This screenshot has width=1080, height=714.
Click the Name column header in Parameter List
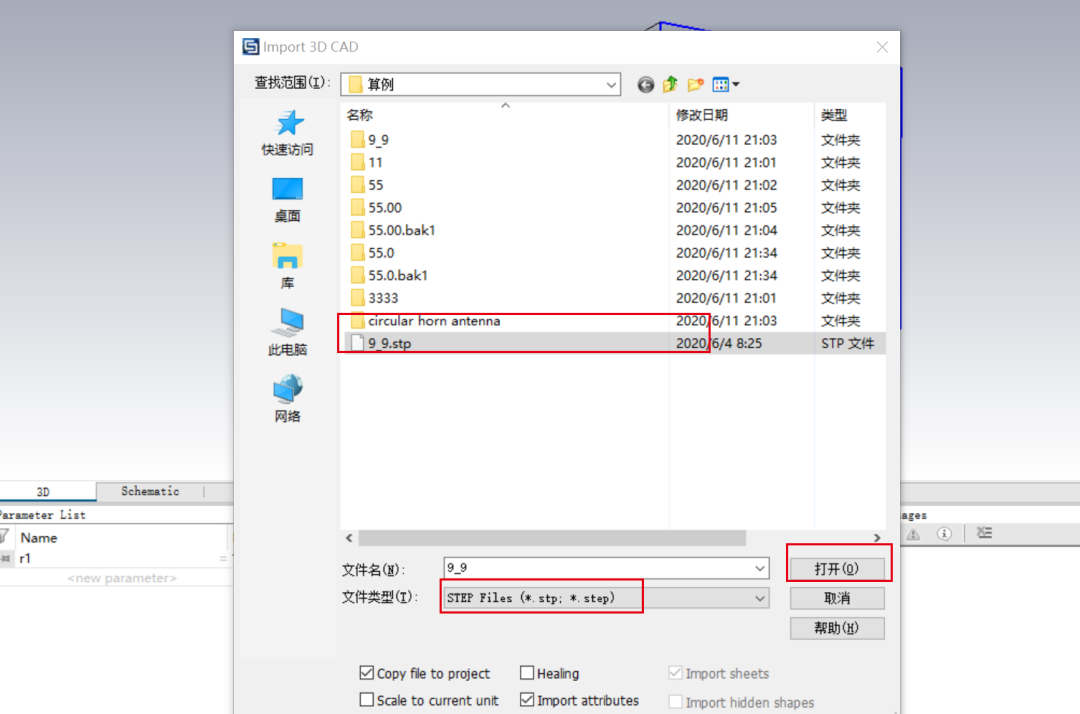tap(39, 538)
